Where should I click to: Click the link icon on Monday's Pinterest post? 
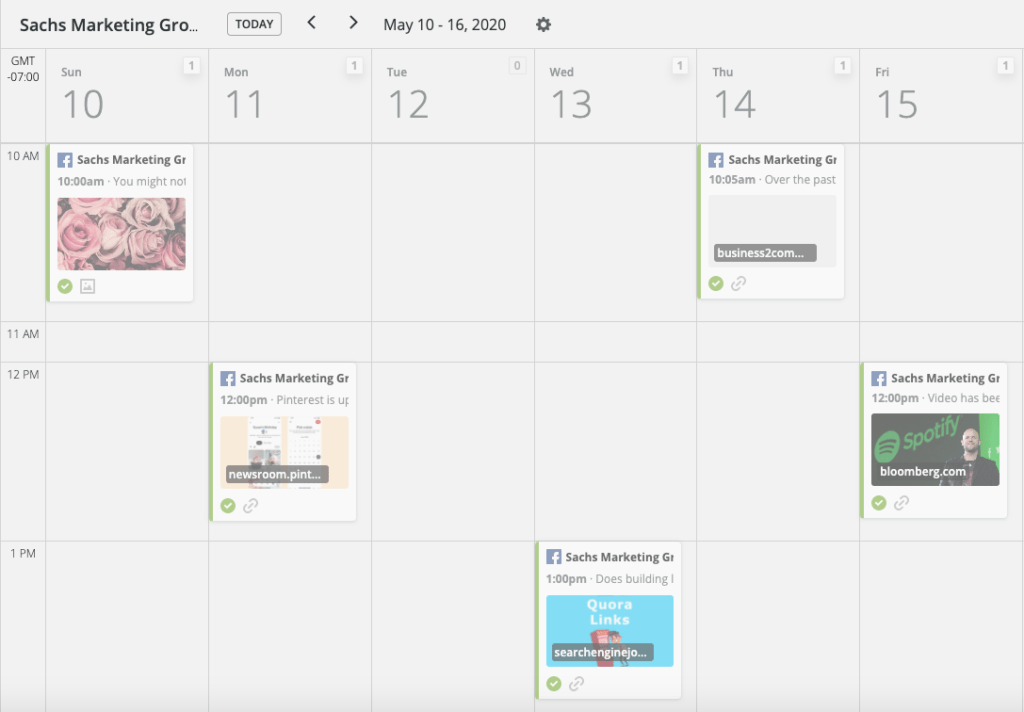coord(250,505)
